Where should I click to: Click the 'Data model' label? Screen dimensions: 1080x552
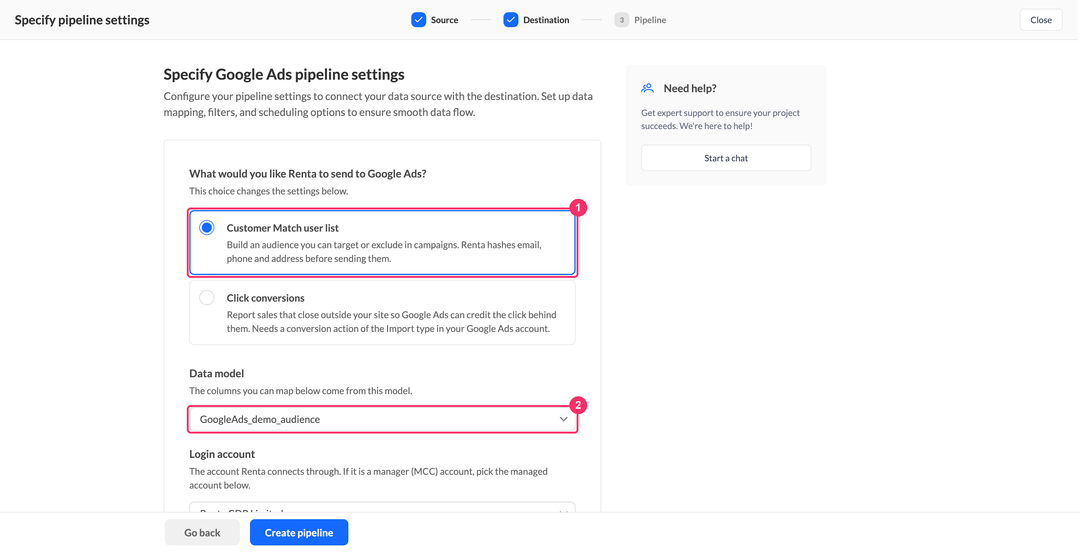(x=216, y=374)
